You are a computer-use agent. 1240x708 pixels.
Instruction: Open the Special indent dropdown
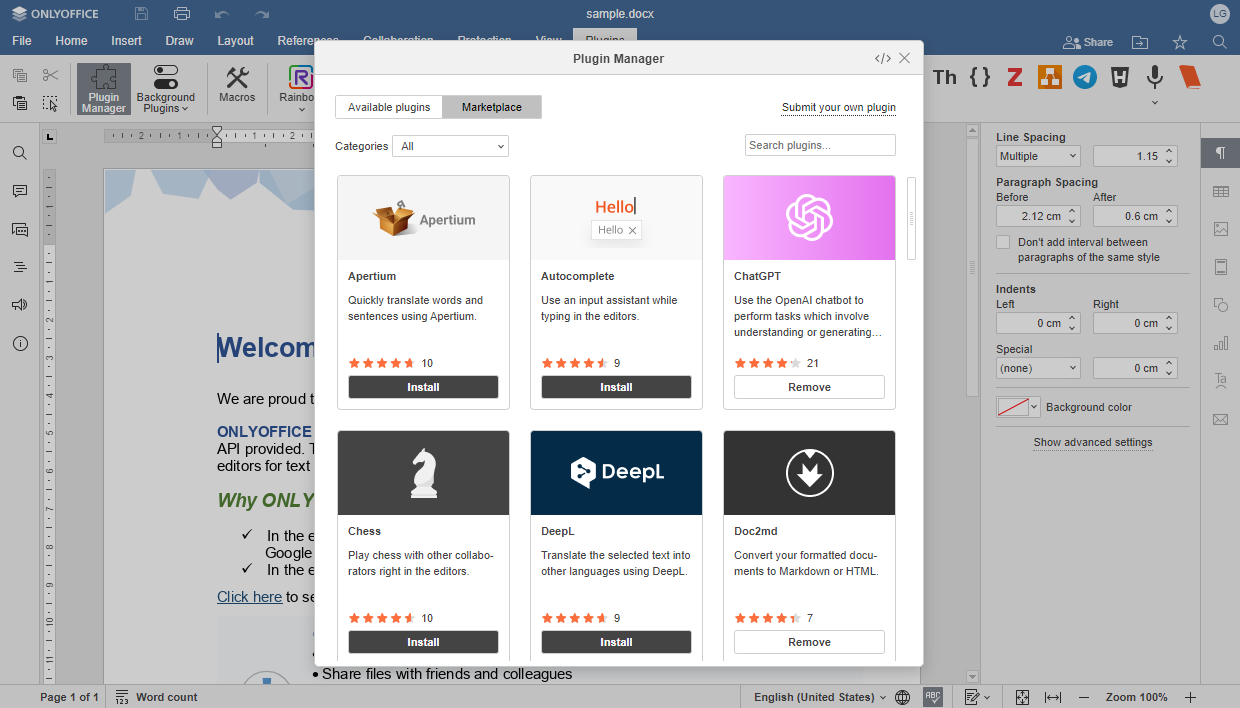point(1037,367)
